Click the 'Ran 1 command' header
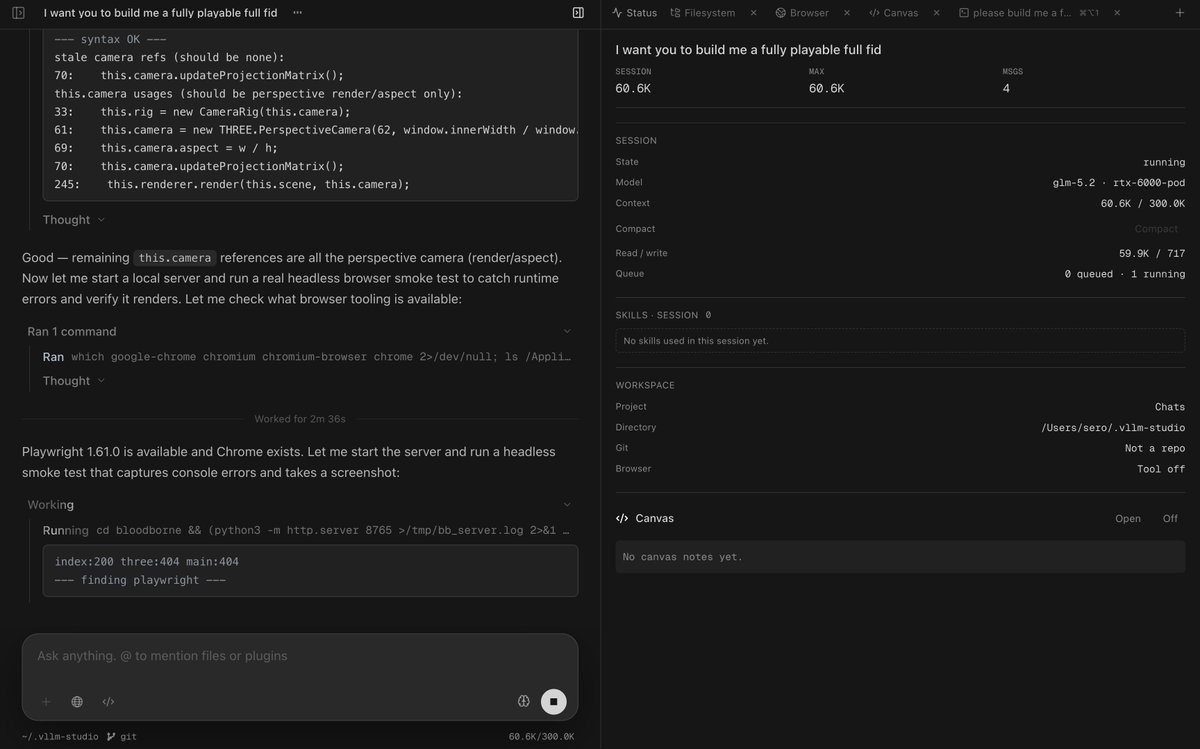This screenshot has height=749, width=1200. click(72, 331)
